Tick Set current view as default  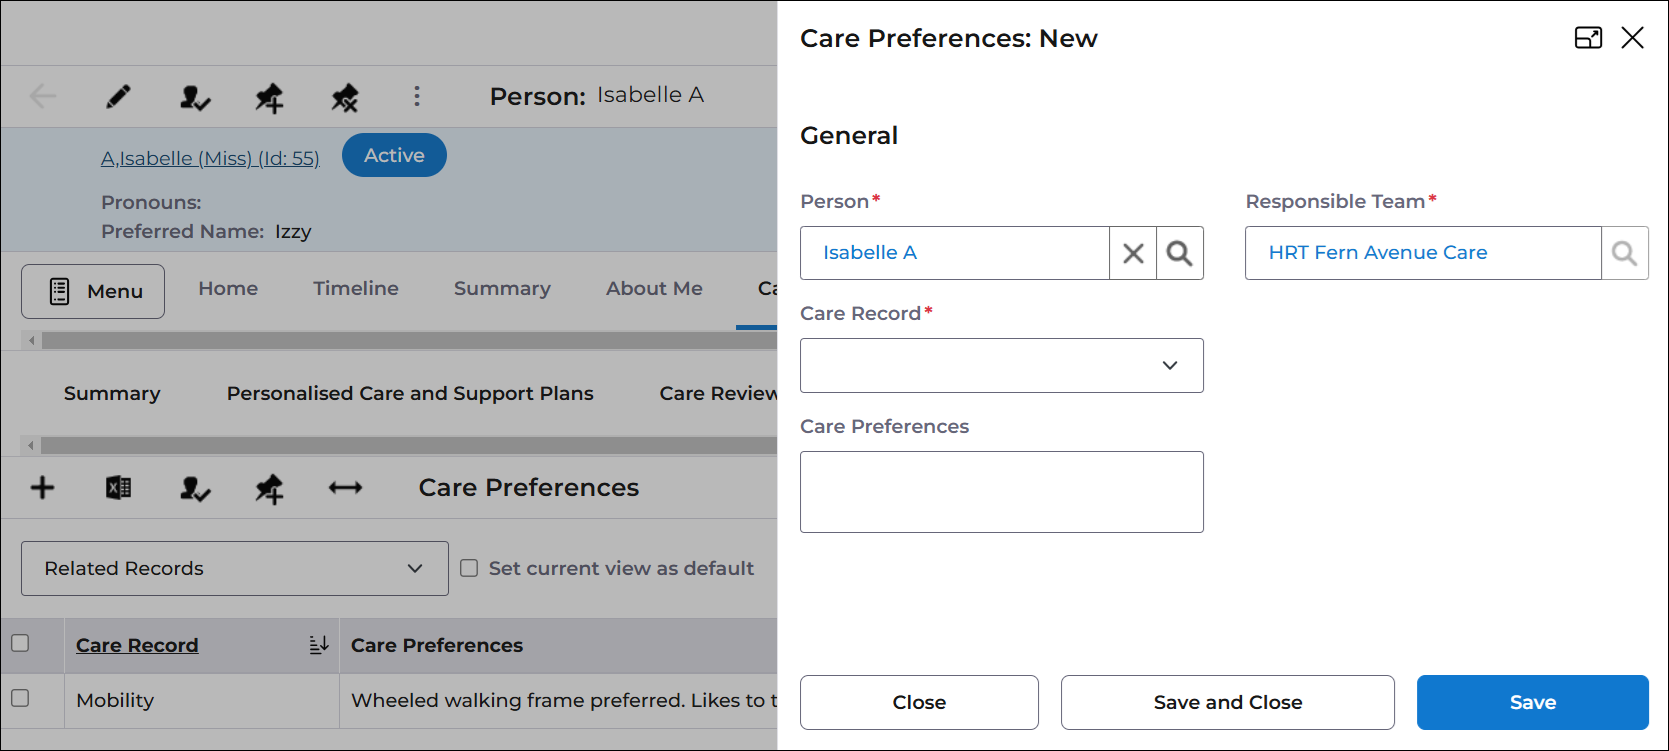(469, 568)
